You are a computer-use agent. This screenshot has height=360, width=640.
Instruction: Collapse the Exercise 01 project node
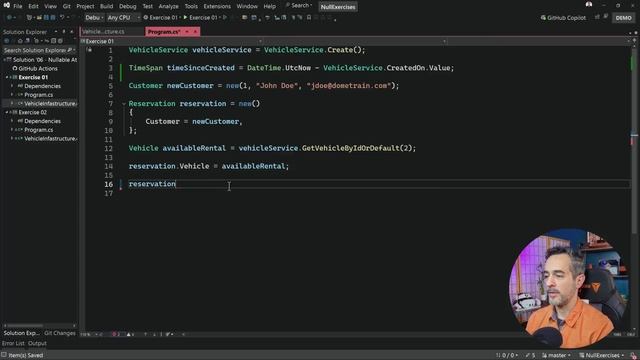7,77
